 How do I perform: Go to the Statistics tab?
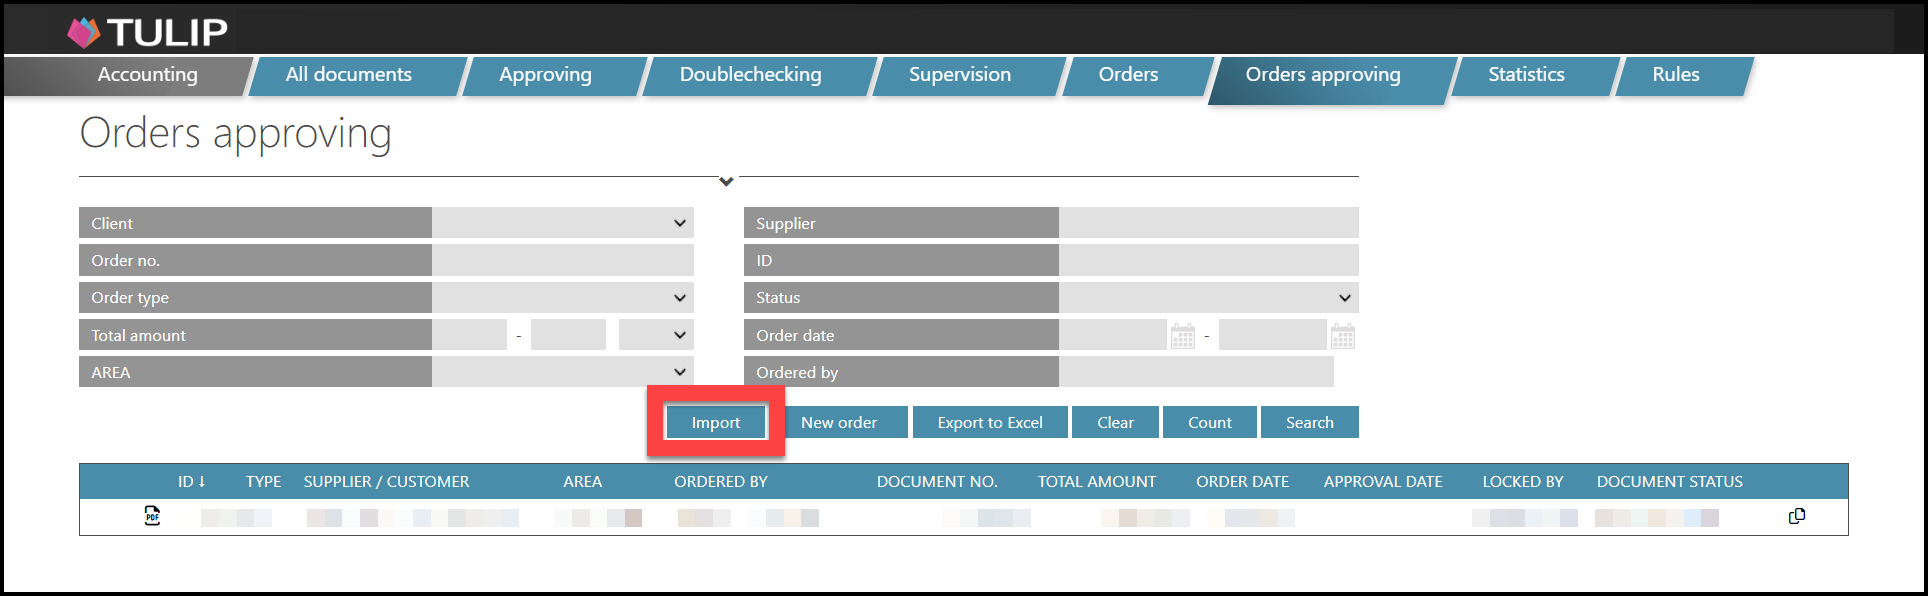tap(1525, 75)
